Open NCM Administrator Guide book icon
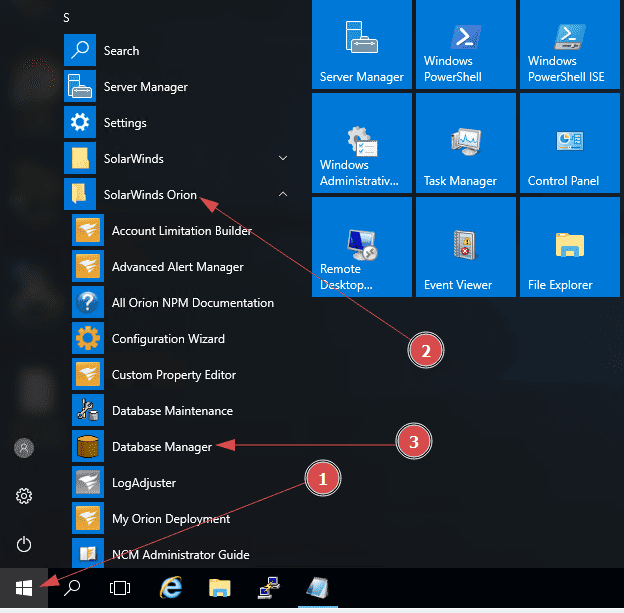The width and height of the screenshot is (624, 613). coord(88,553)
